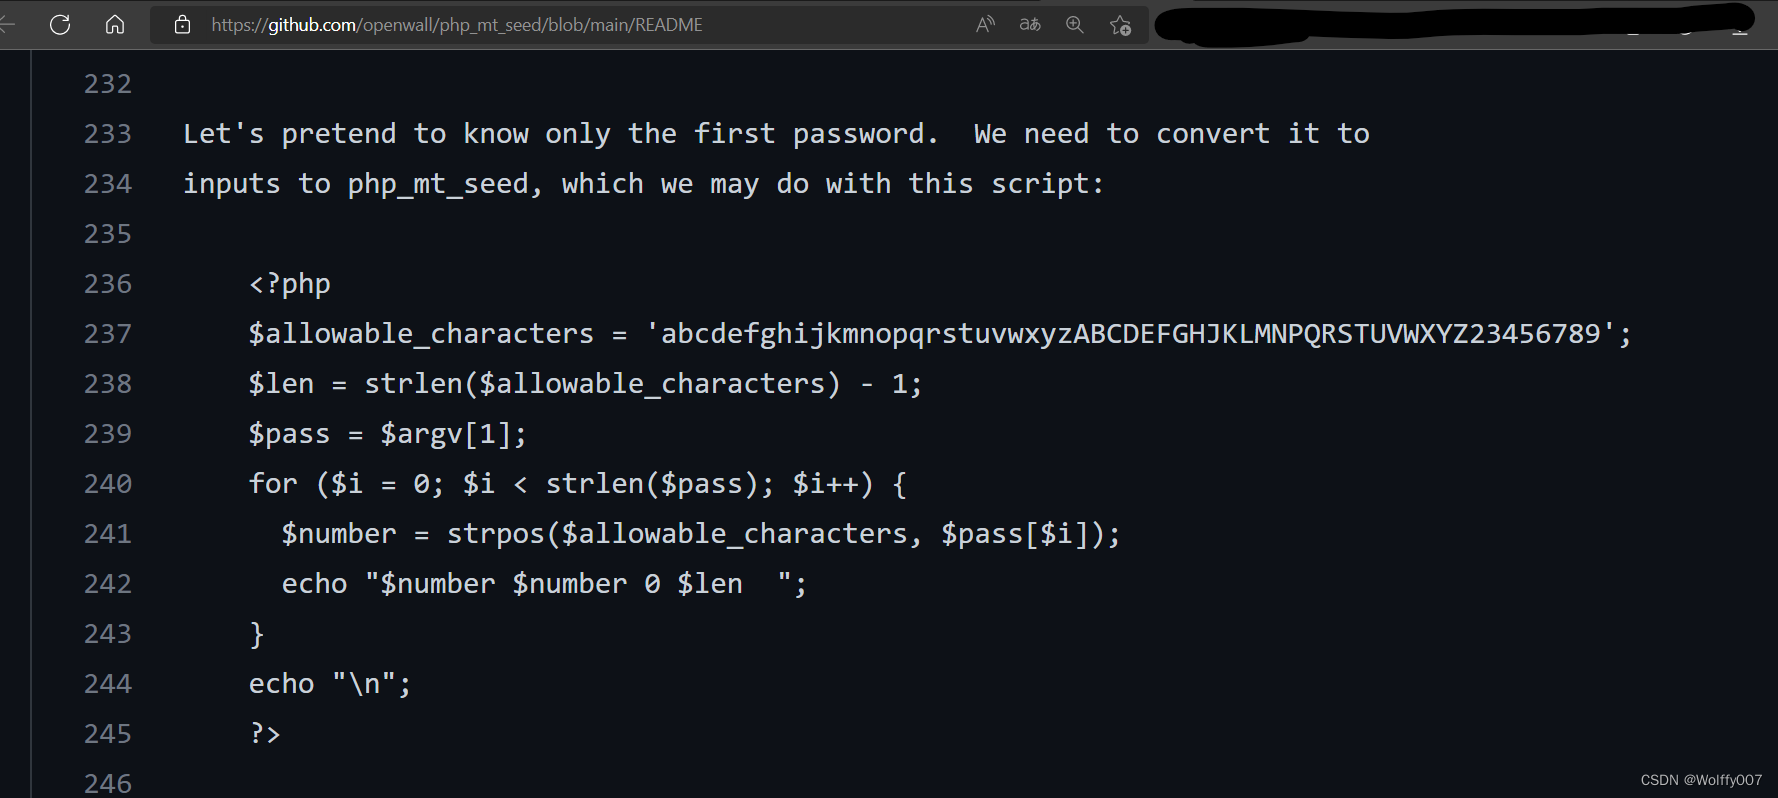The image size is (1778, 798).
Task: Start Read Aloud from the address bar
Action: [985, 24]
